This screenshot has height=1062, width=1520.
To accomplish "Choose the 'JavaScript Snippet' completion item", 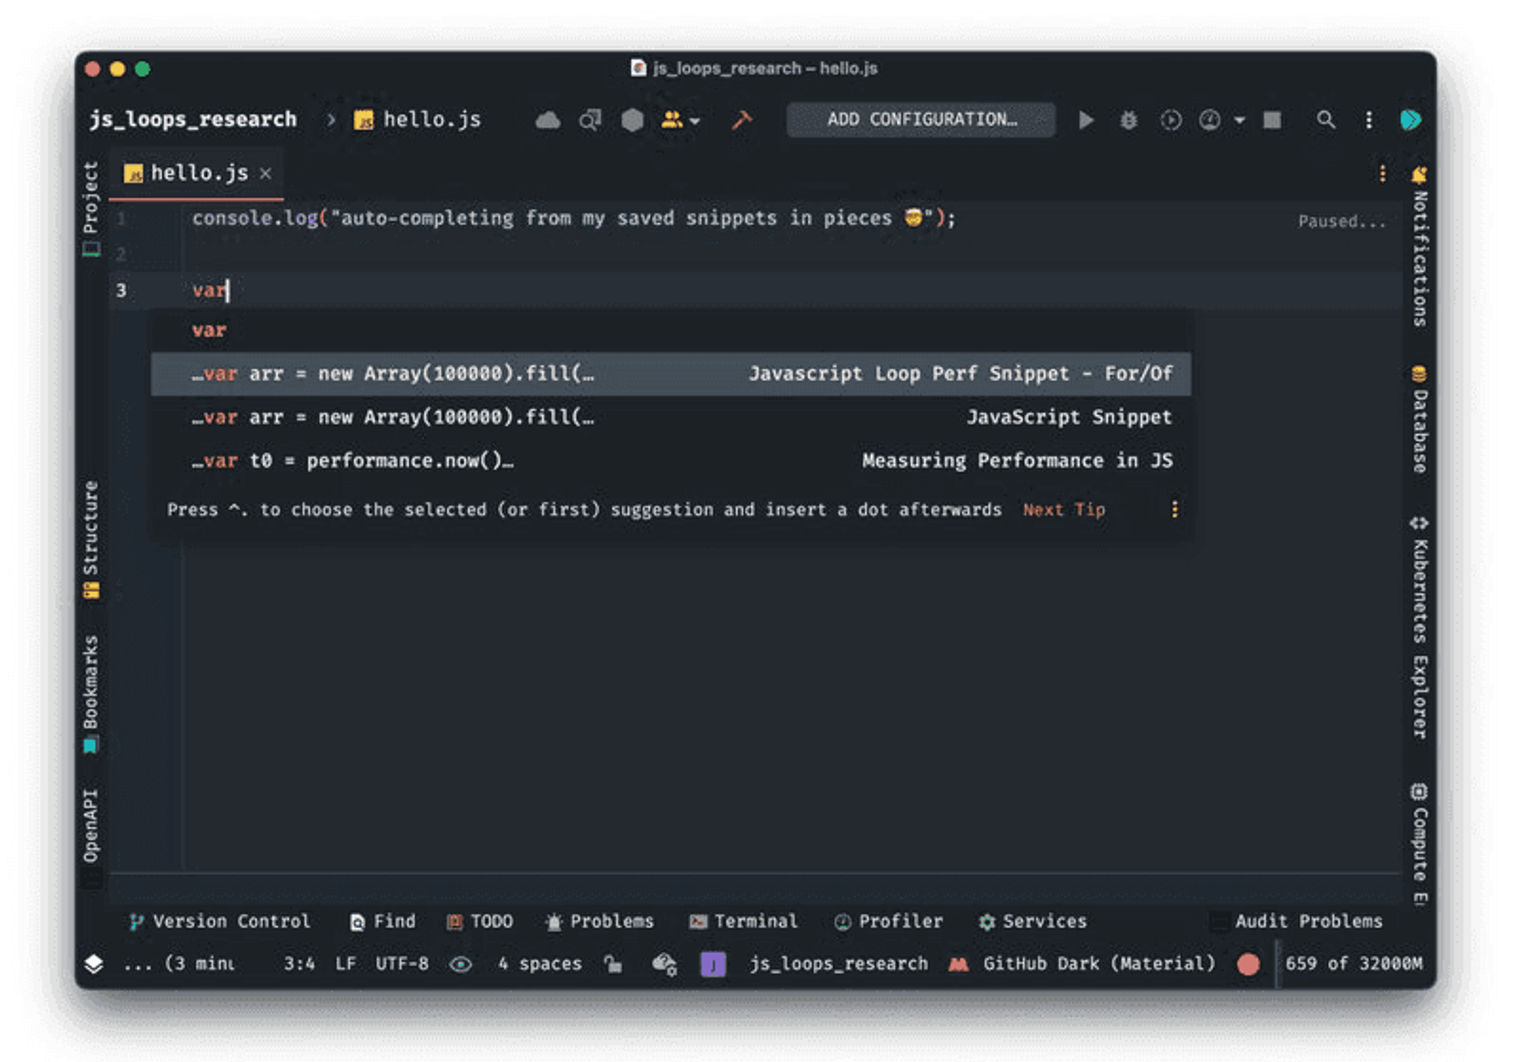I will [670, 417].
